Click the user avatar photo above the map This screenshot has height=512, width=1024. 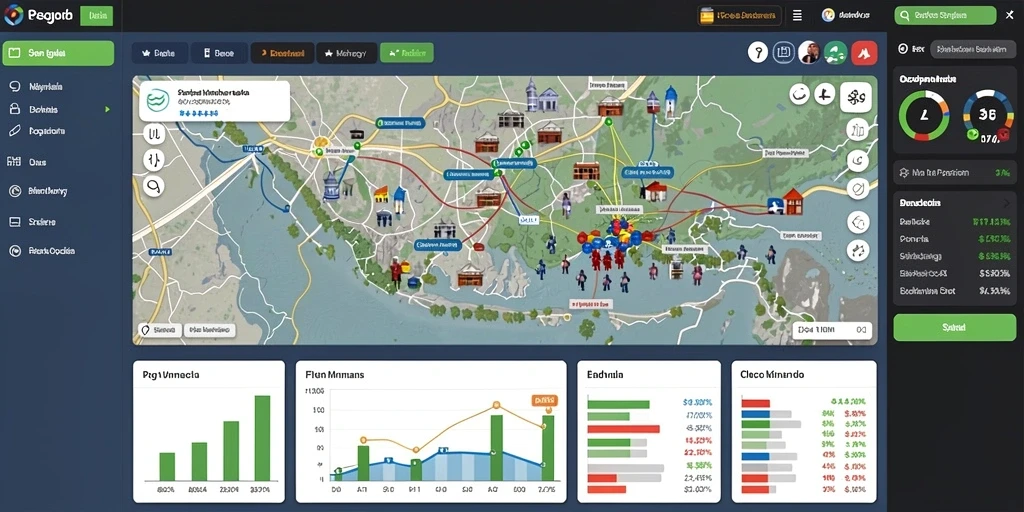click(x=809, y=52)
